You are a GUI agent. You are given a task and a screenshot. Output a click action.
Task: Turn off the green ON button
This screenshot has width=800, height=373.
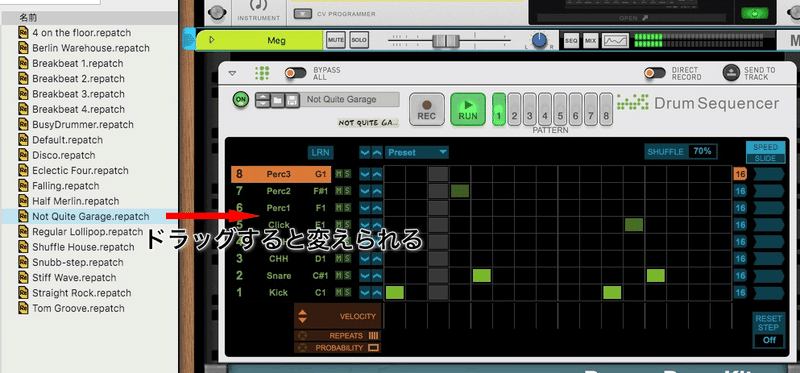(240, 100)
